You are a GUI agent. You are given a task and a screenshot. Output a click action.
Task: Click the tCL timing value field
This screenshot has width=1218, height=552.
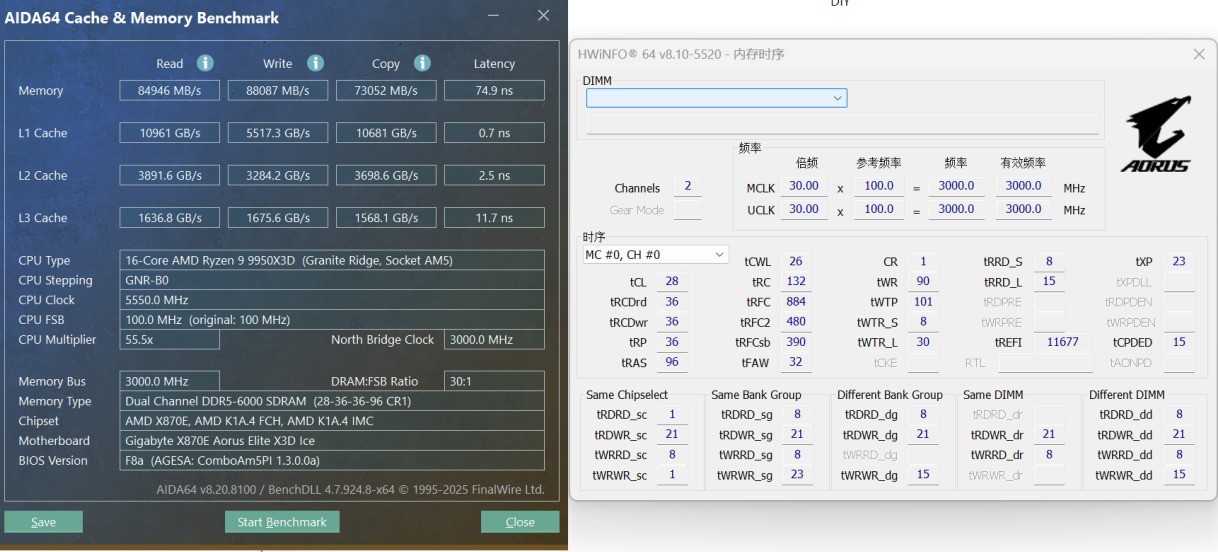(671, 282)
